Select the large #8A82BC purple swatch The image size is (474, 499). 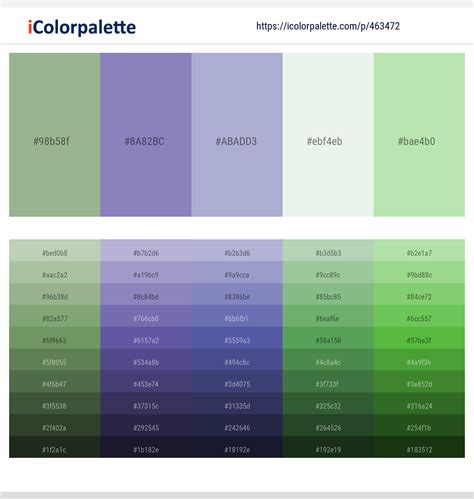click(x=146, y=135)
